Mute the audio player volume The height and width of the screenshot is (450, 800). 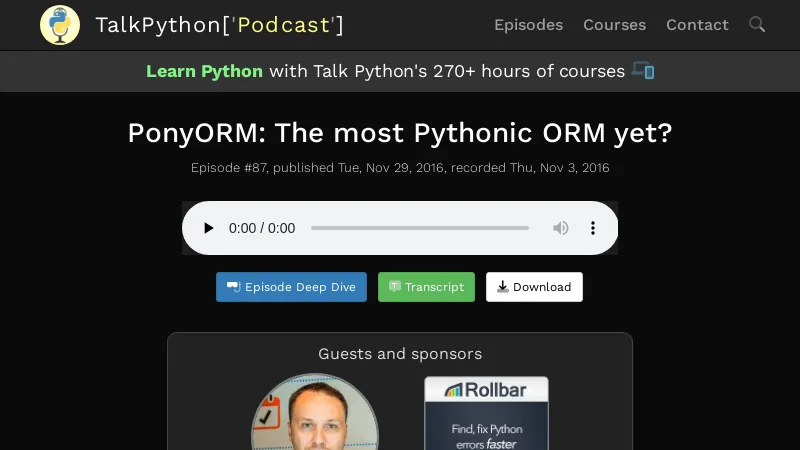pyautogui.click(x=561, y=228)
